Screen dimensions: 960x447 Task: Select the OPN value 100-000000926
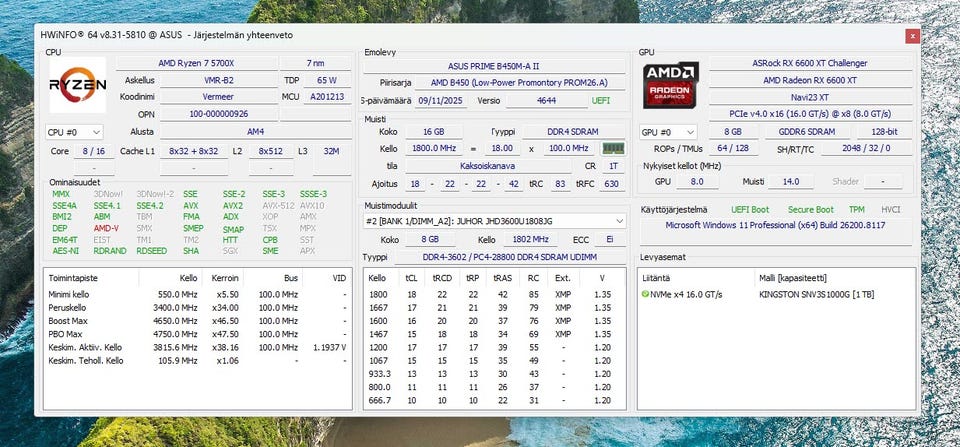click(x=219, y=114)
